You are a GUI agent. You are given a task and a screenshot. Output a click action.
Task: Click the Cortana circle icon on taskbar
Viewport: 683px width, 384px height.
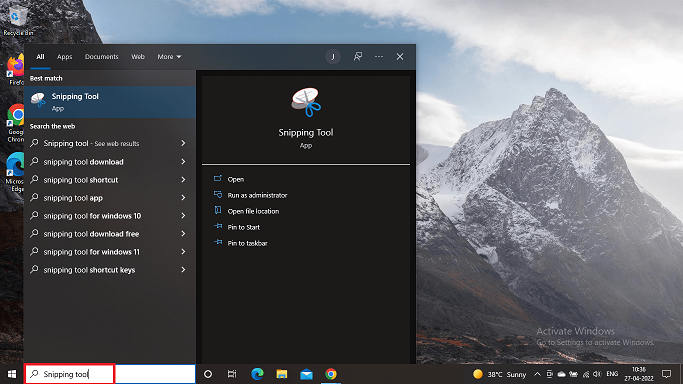click(208, 374)
